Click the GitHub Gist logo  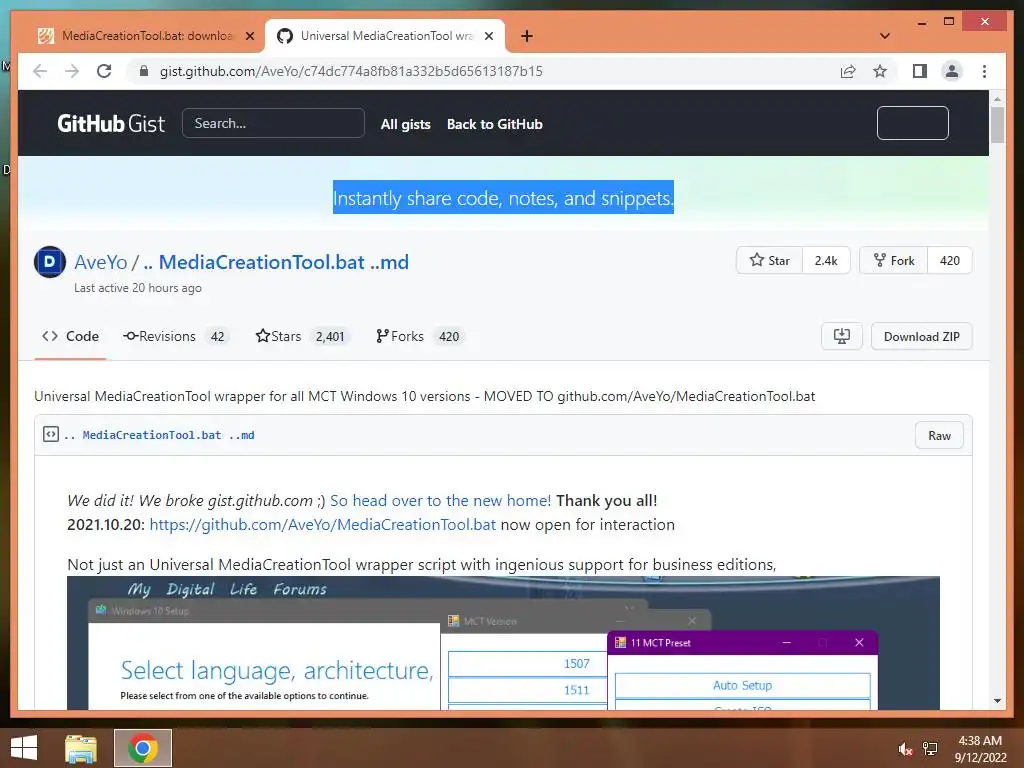111,123
